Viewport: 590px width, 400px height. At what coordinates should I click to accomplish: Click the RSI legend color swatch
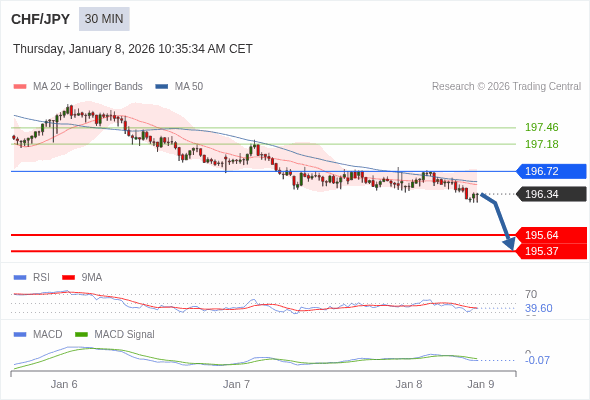pyautogui.click(x=20, y=278)
